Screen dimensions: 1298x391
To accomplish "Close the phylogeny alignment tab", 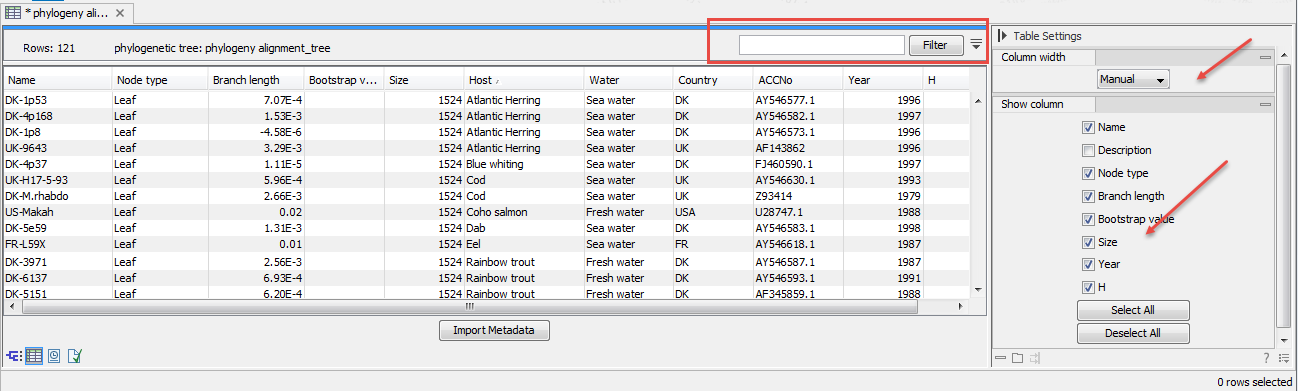I will point(120,12).
